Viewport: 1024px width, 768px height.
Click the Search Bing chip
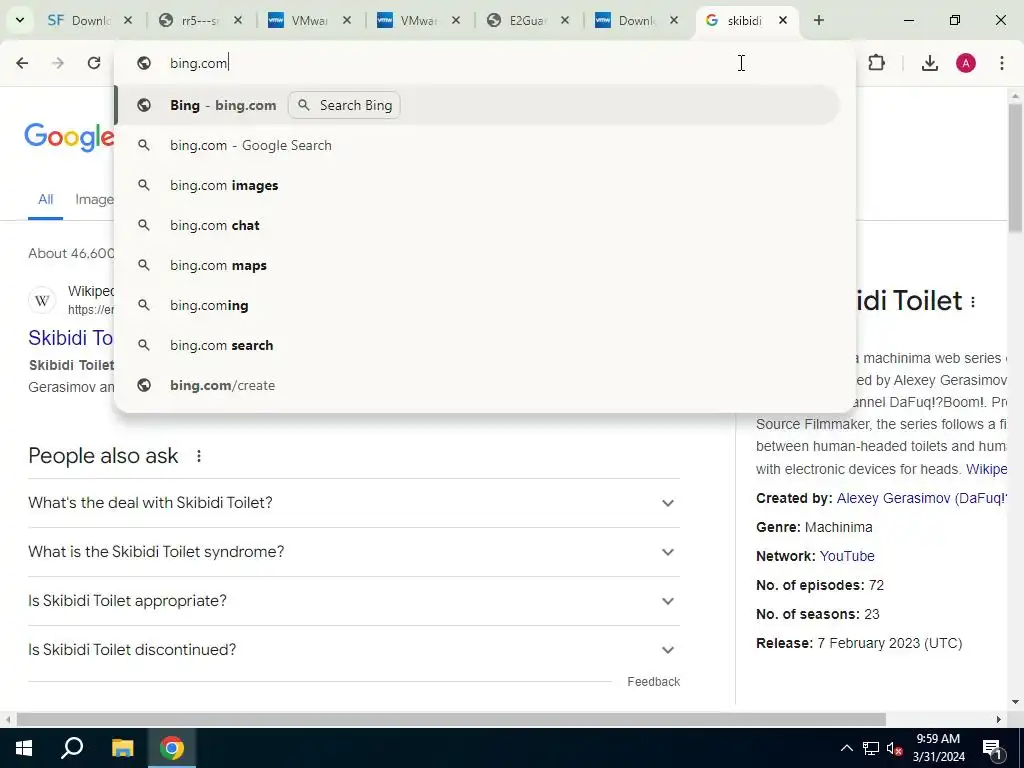click(344, 105)
